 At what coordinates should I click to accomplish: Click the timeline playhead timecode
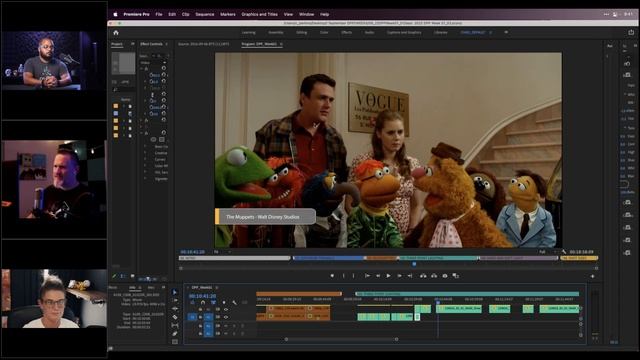coord(202,296)
